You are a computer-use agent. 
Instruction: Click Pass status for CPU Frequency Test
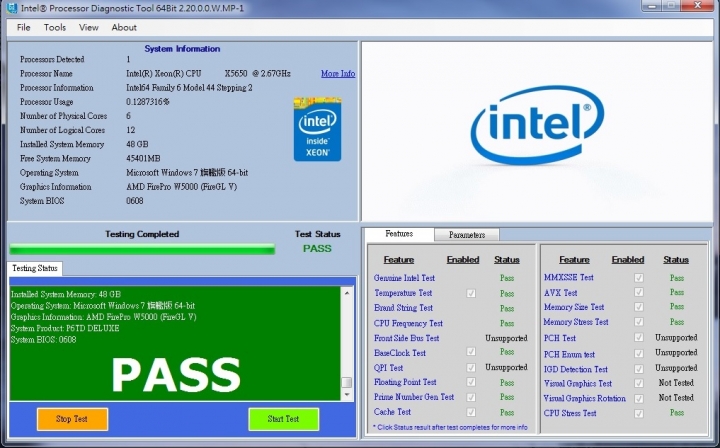point(507,323)
